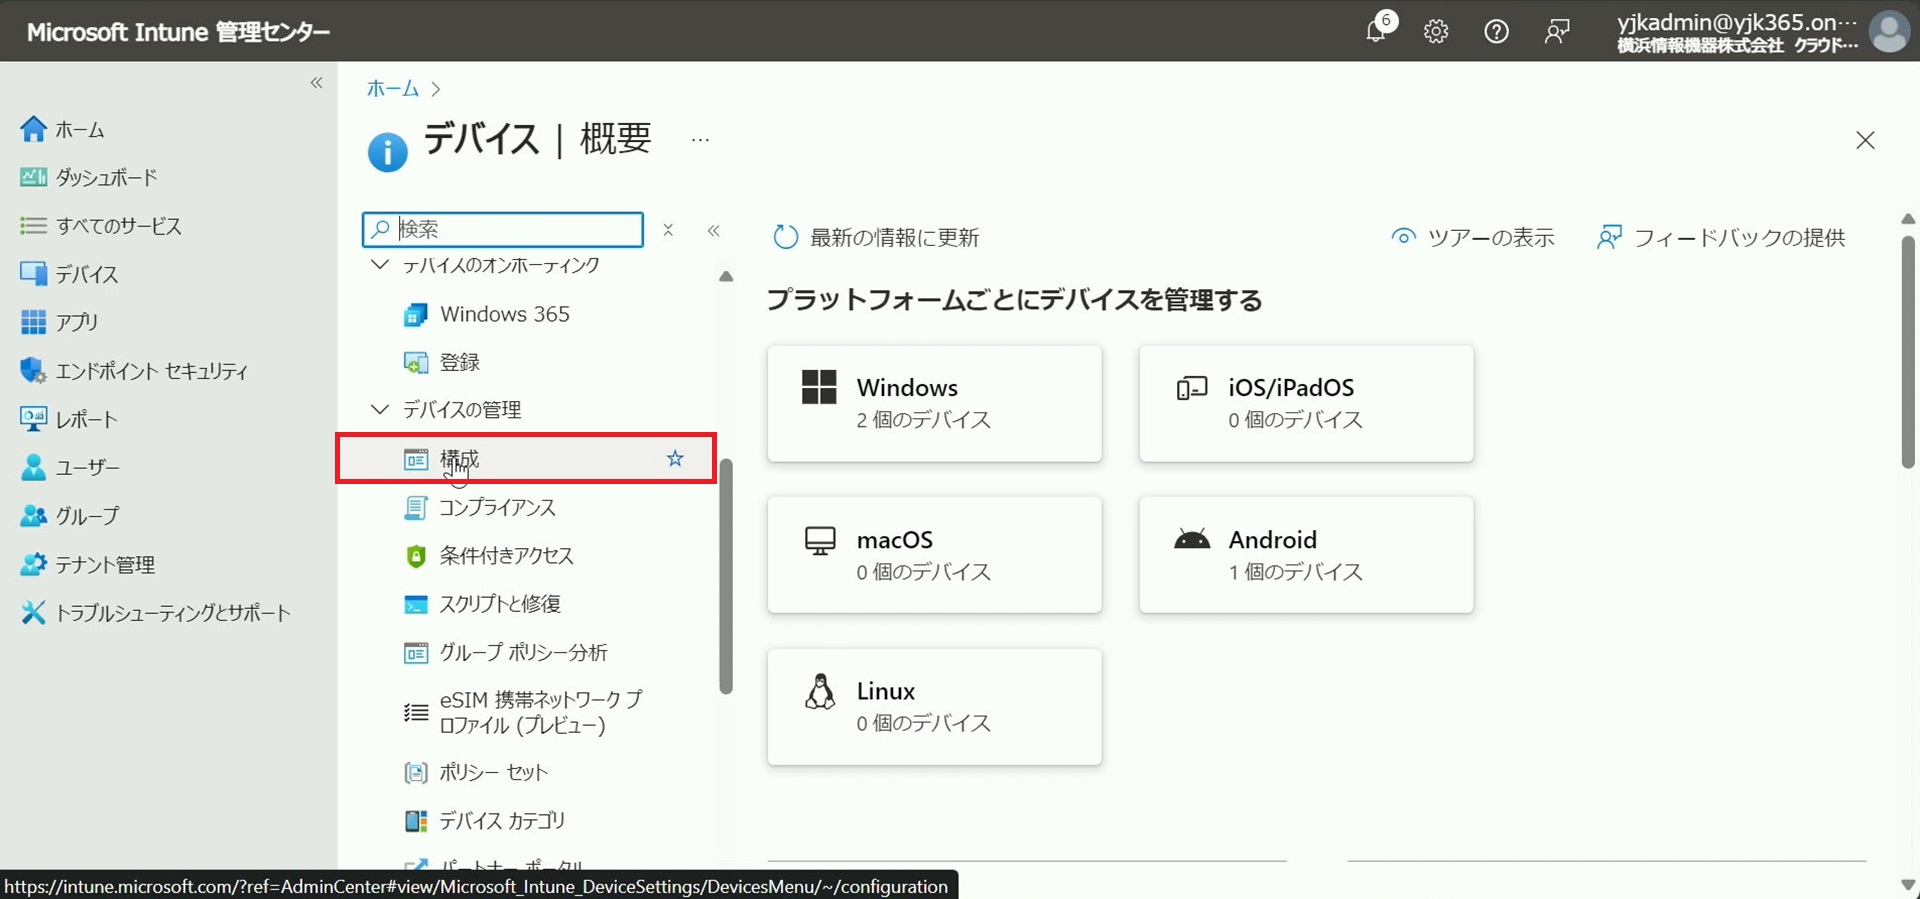Screen dimensions: 1920x899
Task: Clear the menu search with X
Action: [668, 230]
